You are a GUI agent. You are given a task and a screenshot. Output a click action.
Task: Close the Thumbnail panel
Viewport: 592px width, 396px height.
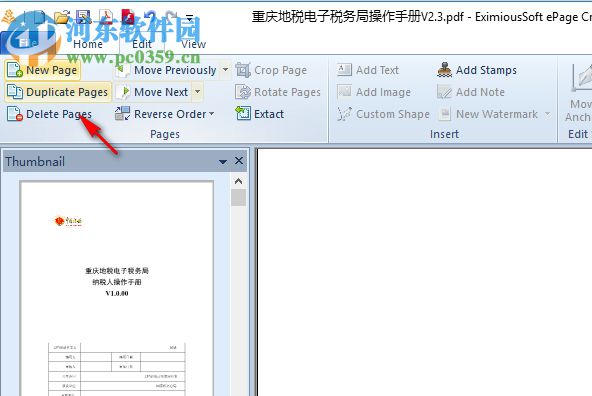[x=239, y=161]
